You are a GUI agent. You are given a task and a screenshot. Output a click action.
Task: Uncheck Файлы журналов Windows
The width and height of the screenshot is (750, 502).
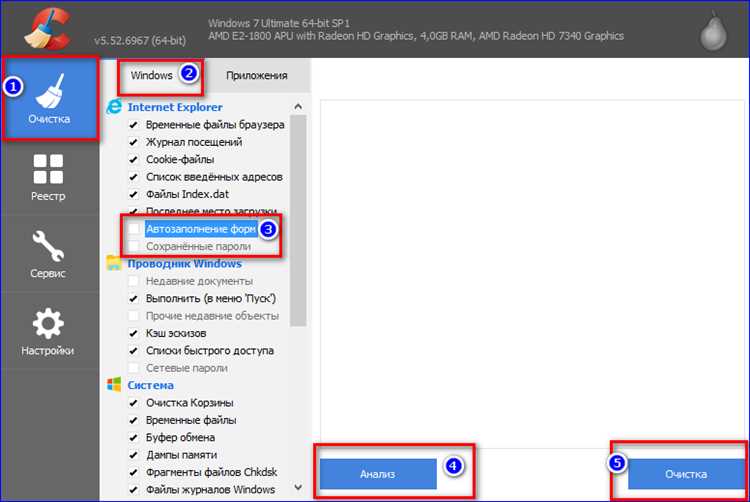click(133, 490)
